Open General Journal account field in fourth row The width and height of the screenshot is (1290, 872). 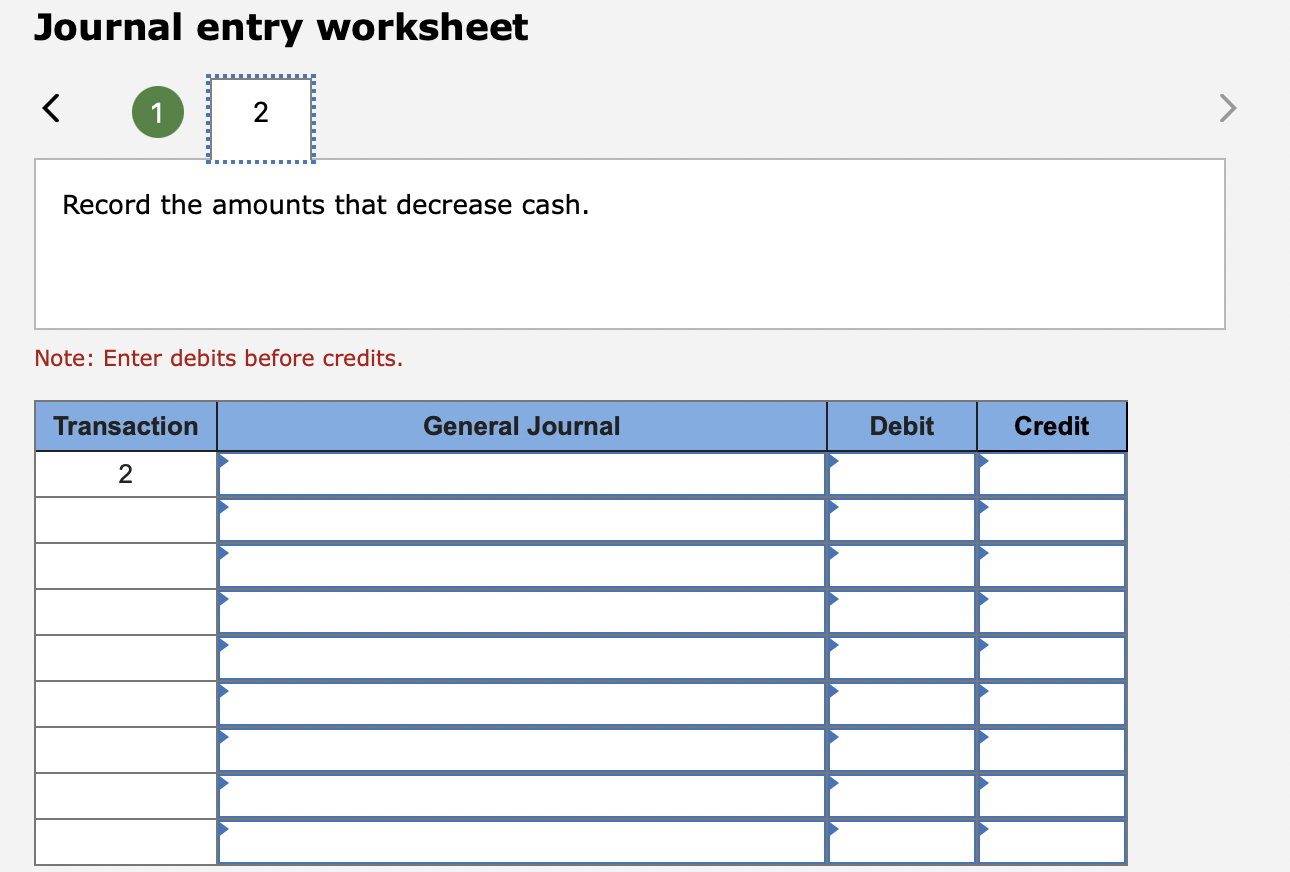[x=522, y=612]
